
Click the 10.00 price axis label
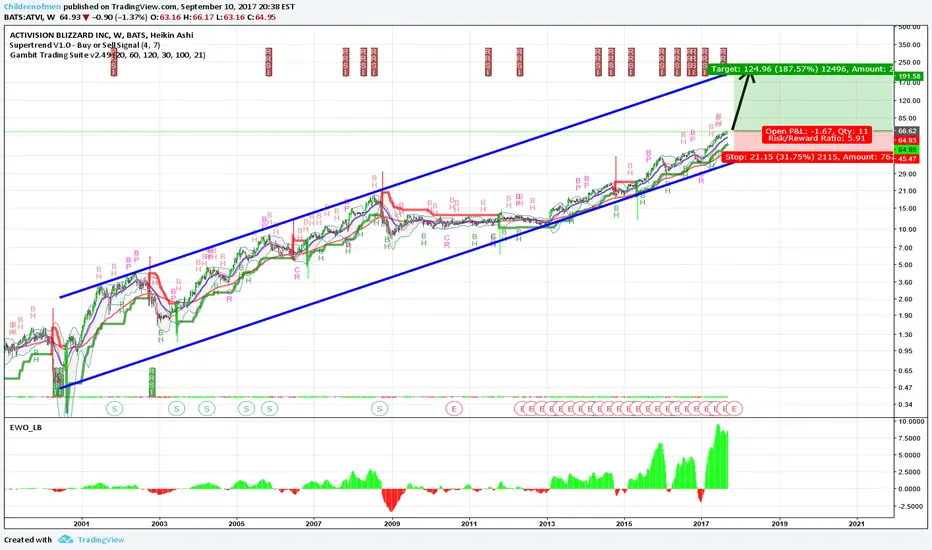pyautogui.click(x=908, y=230)
